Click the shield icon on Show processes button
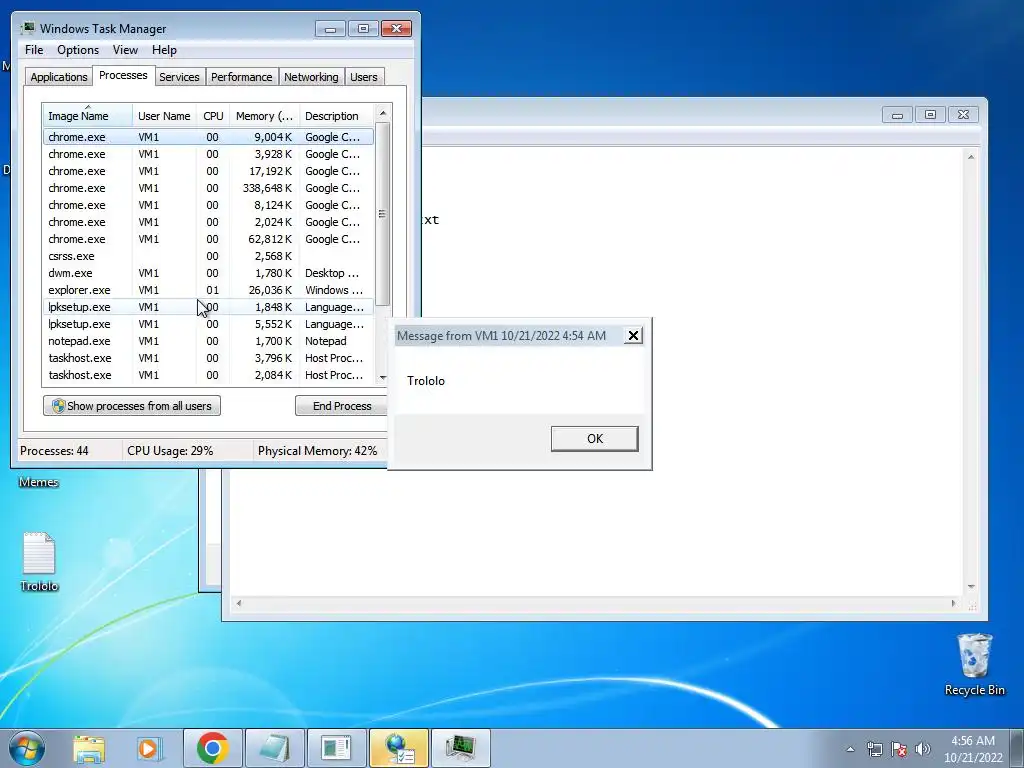 click(x=58, y=406)
